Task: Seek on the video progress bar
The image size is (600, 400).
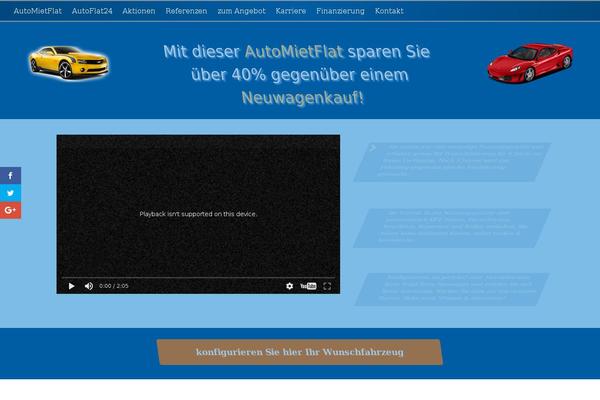Action: point(198,277)
